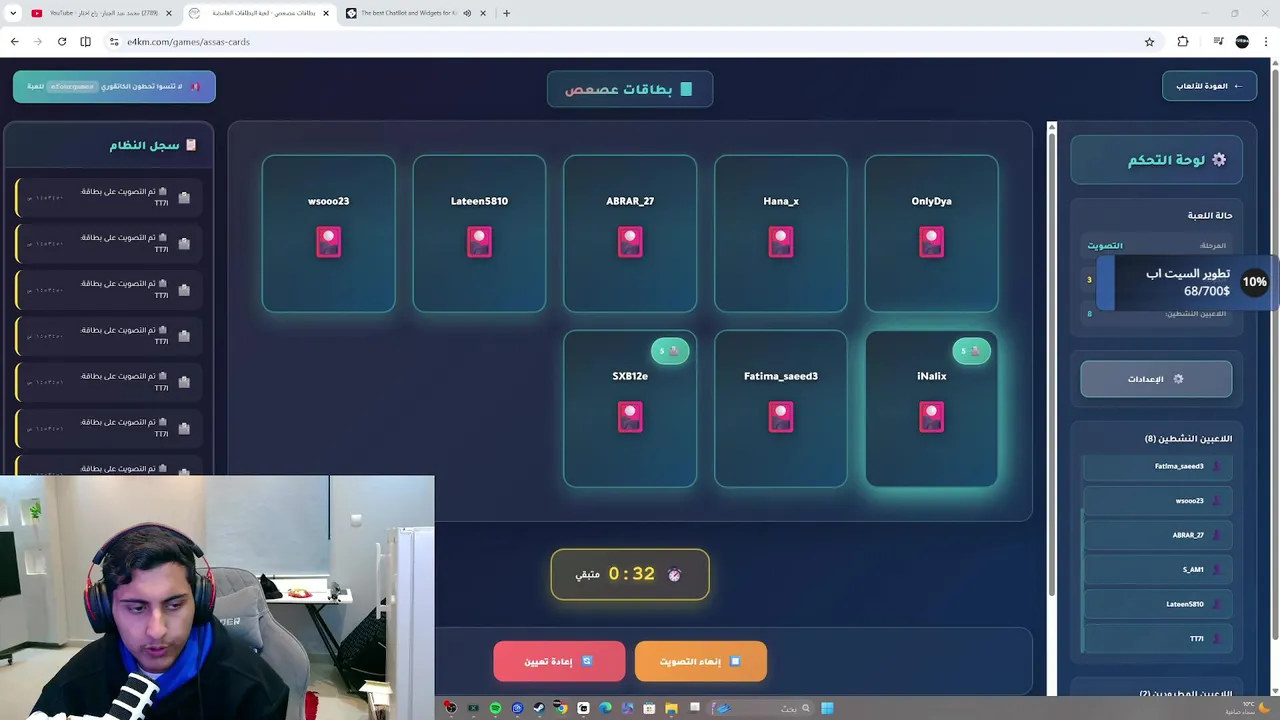The width and height of the screenshot is (1280, 720).
Task: Click the card icon under Hana_x
Action: pyautogui.click(x=781, y=242)
